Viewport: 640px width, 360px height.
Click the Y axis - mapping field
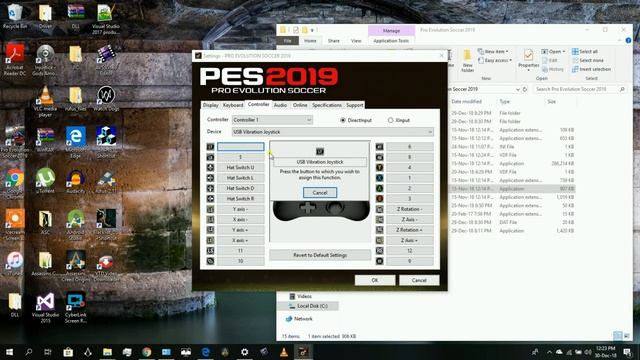(240, 209)
